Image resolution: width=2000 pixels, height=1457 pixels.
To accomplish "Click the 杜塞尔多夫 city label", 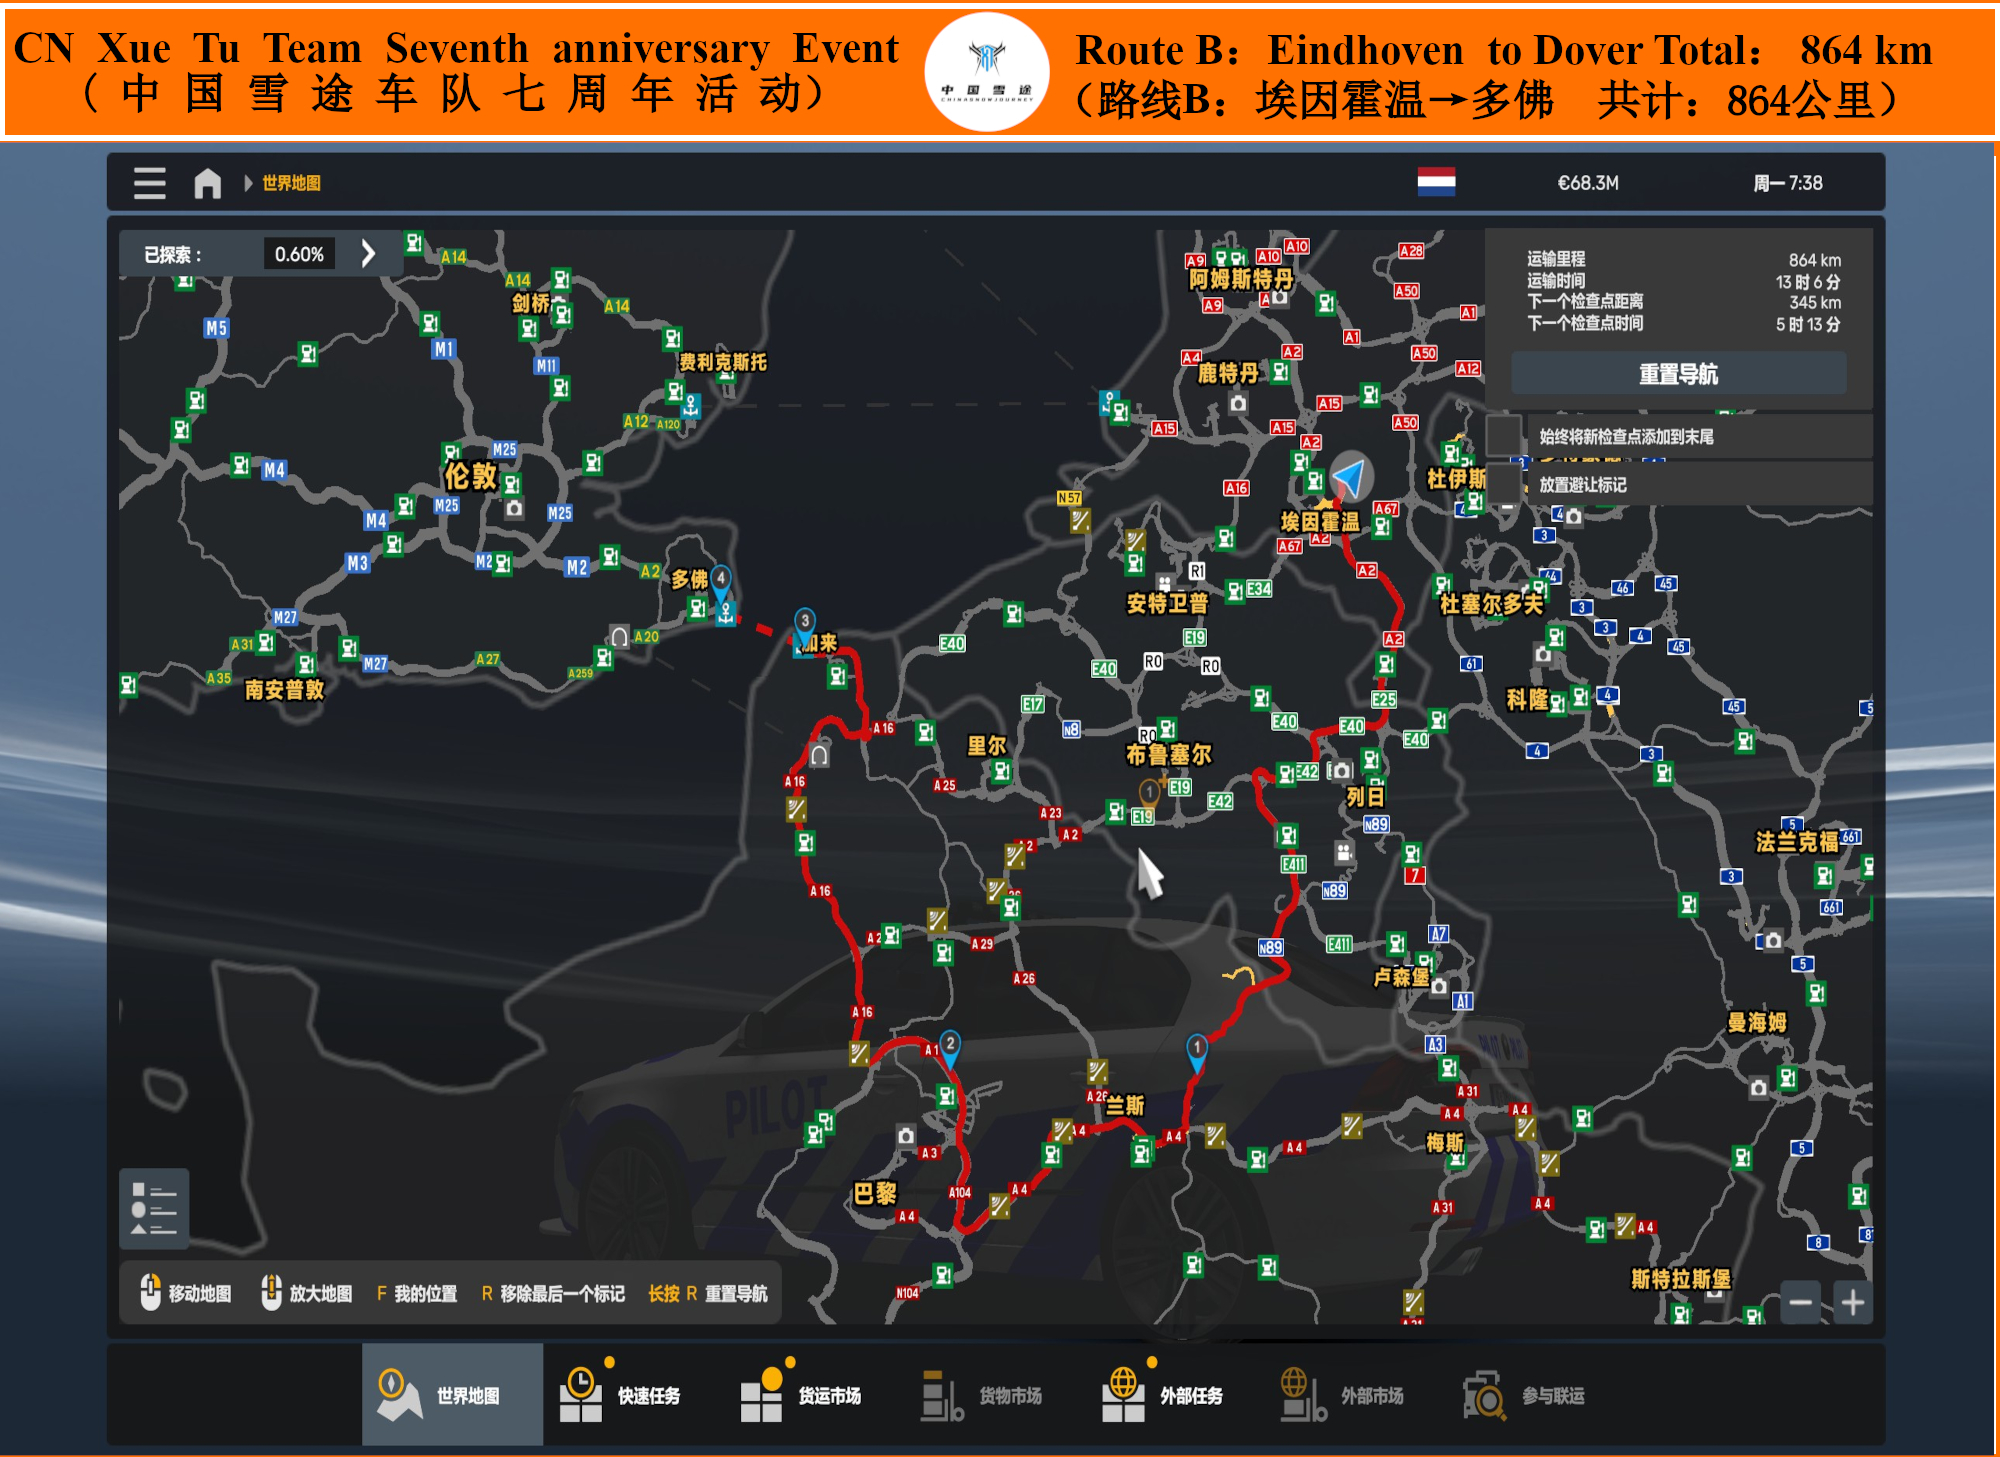I will click(x=1491, y=603).
